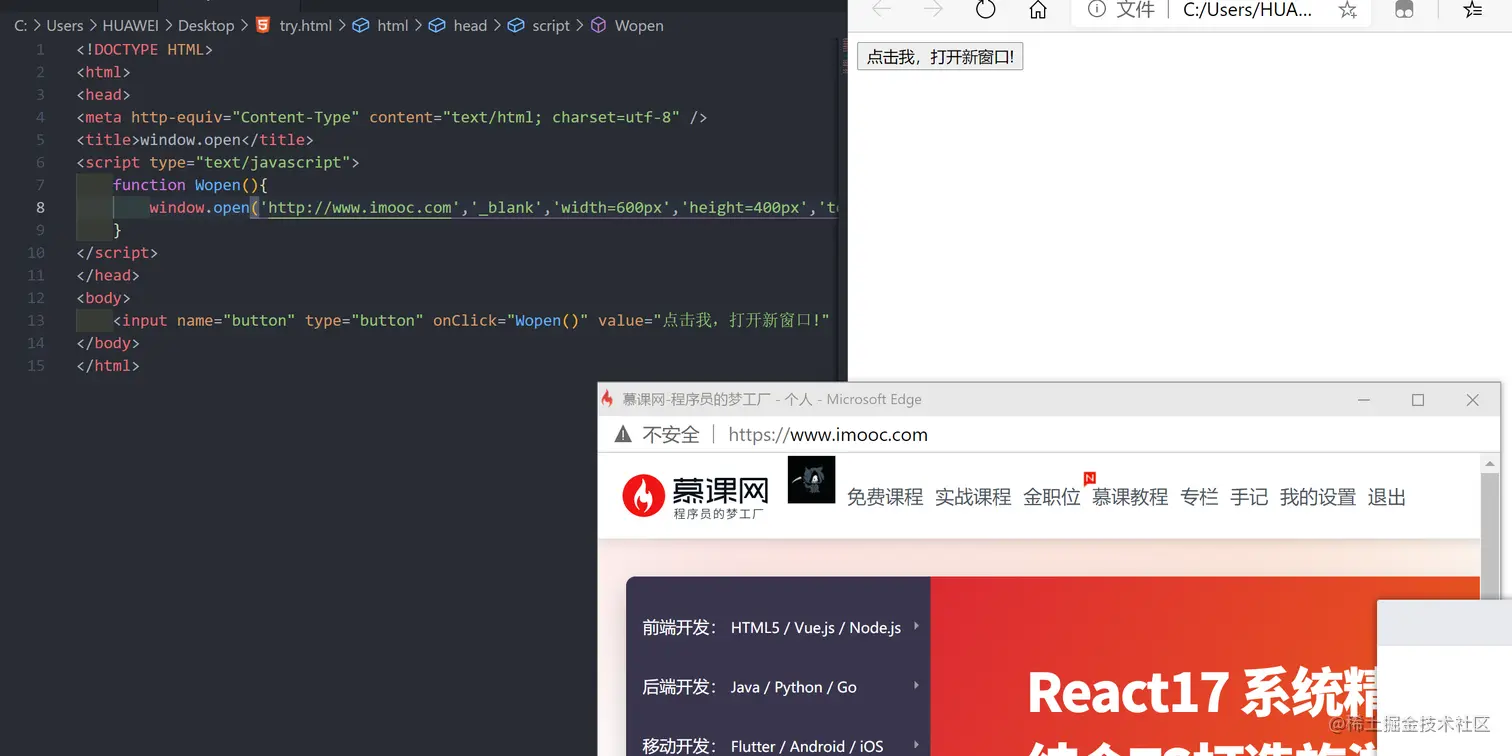Click the browser back arrow

point(881,9)
